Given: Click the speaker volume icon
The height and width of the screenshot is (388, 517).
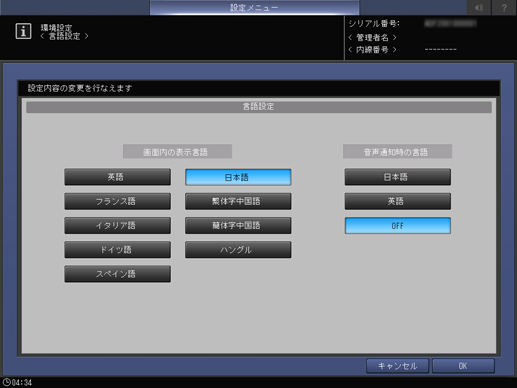Looking at the screenshot, I should point(479,7).
